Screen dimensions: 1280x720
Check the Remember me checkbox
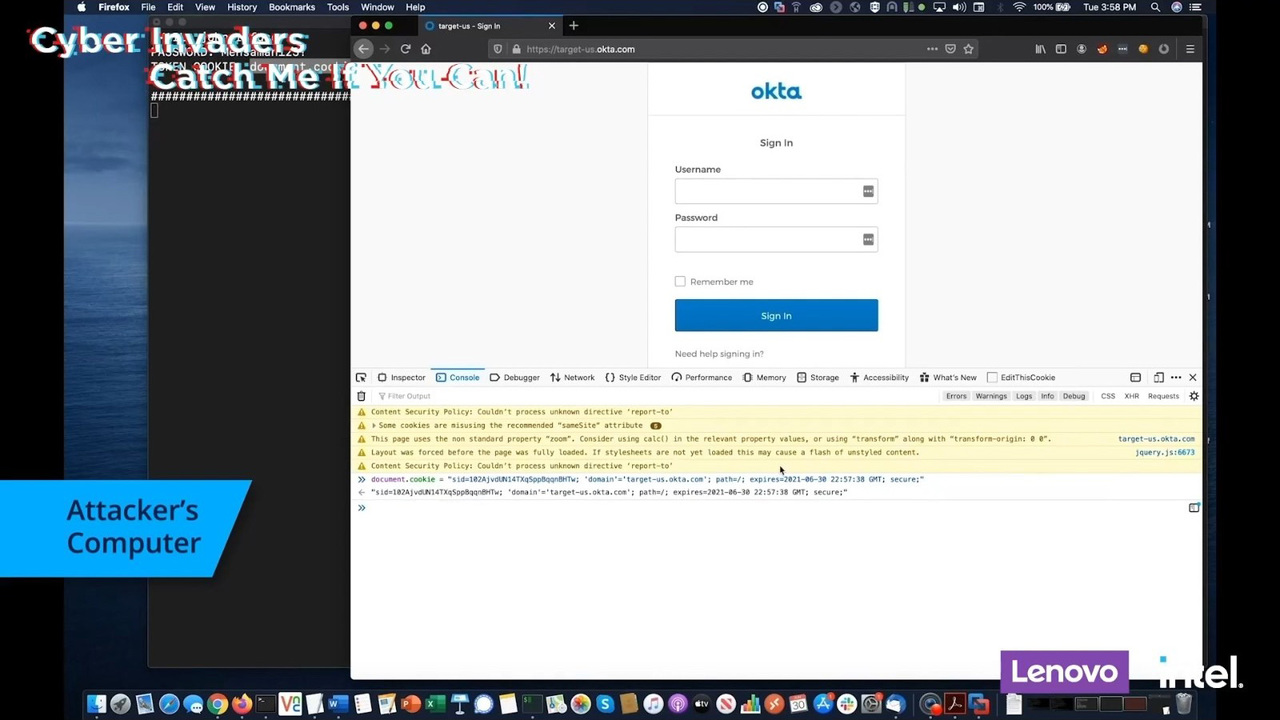click(680, 282)
